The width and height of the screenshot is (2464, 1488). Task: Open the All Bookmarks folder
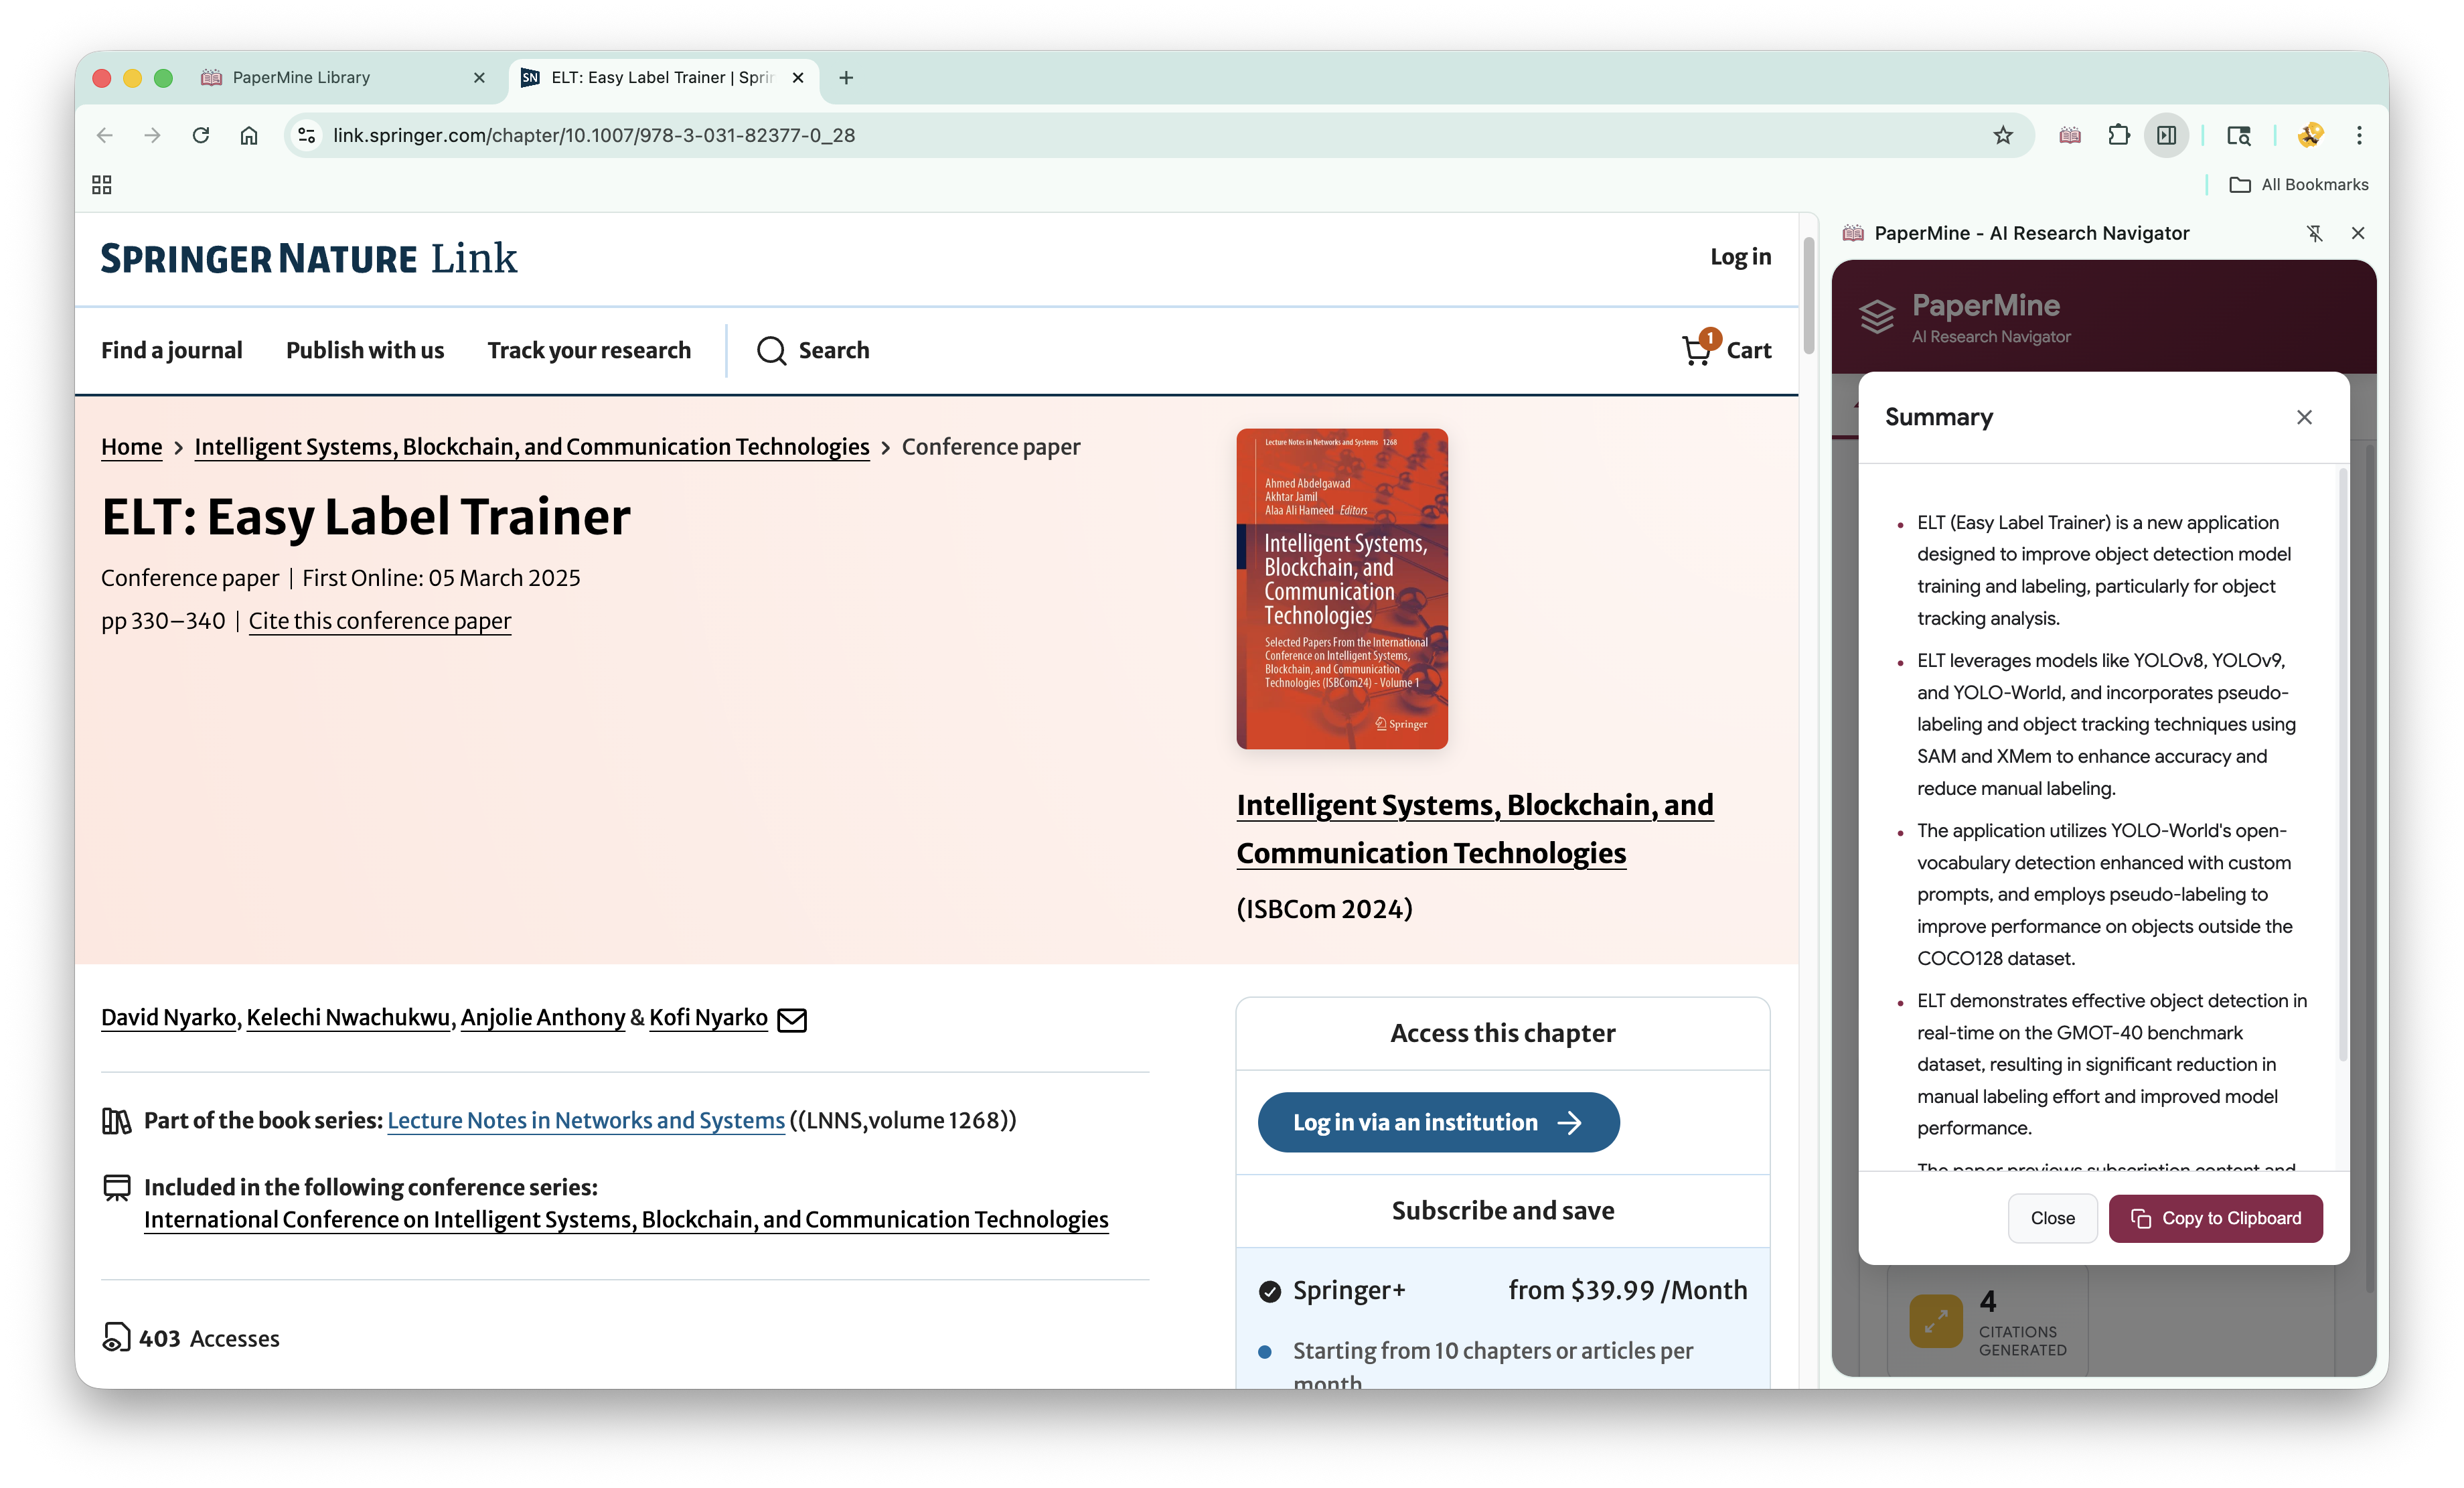tap(2300, 185)
